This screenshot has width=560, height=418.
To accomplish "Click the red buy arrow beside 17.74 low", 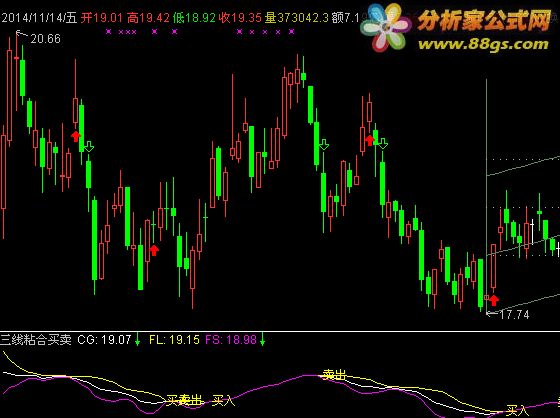I will pos(494,300).
